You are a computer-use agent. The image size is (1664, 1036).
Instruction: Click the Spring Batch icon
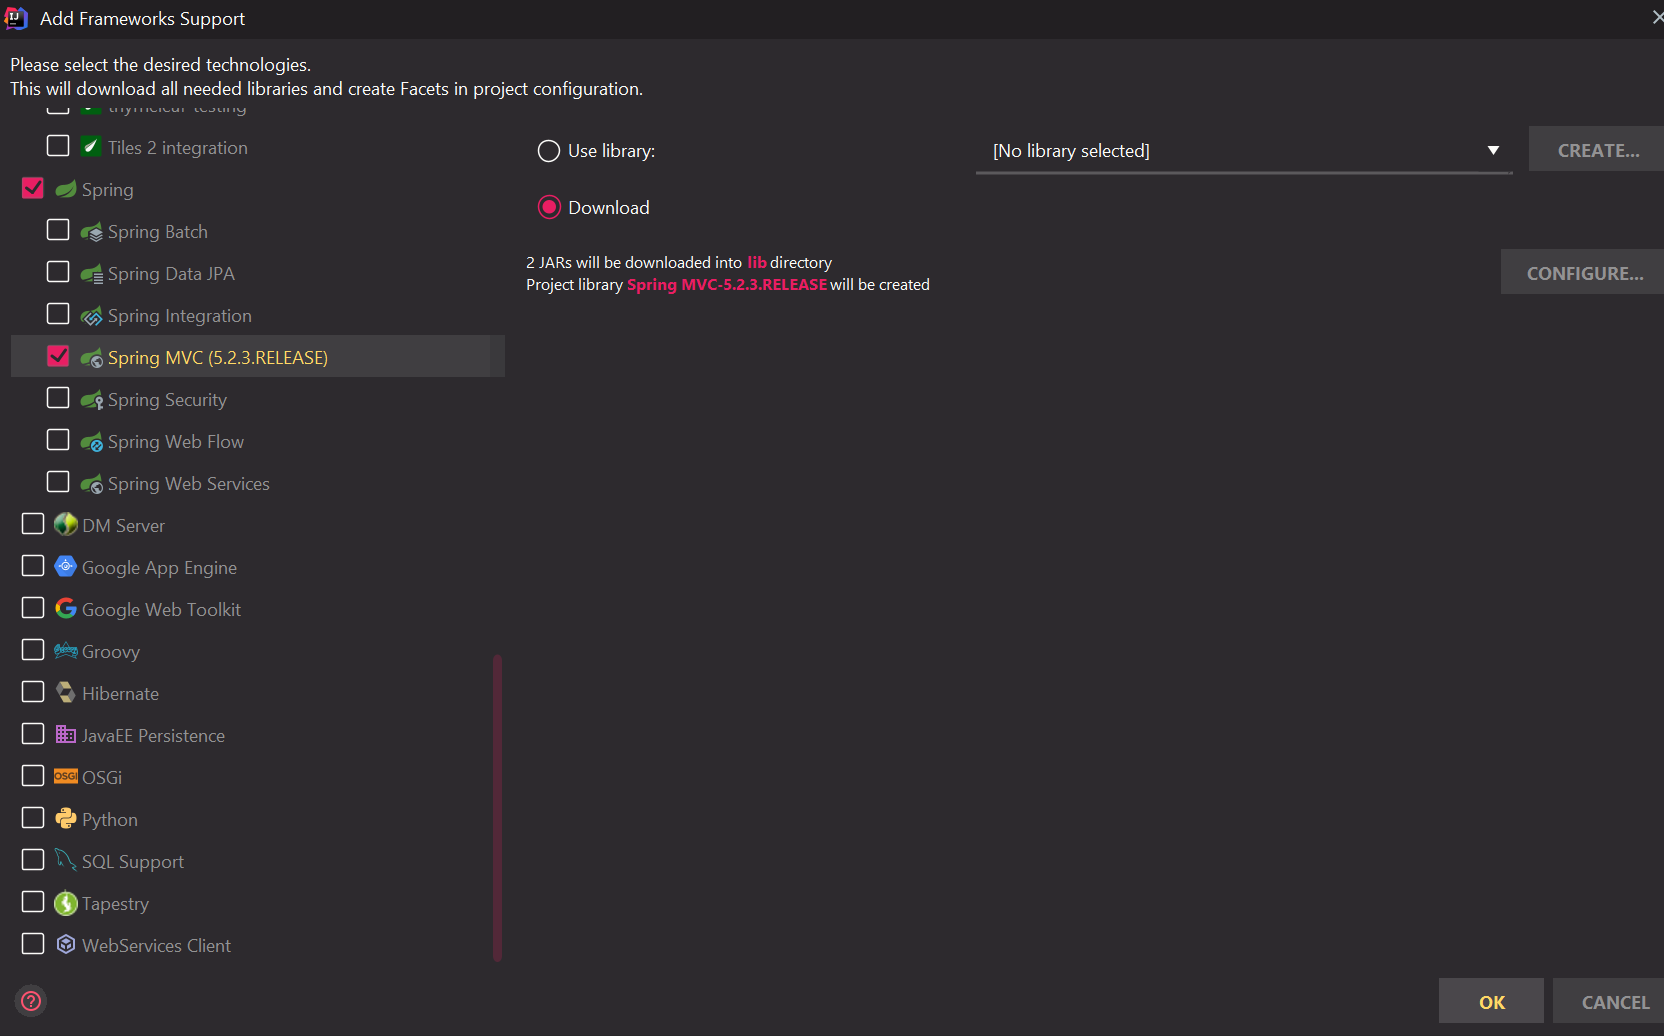92,232
